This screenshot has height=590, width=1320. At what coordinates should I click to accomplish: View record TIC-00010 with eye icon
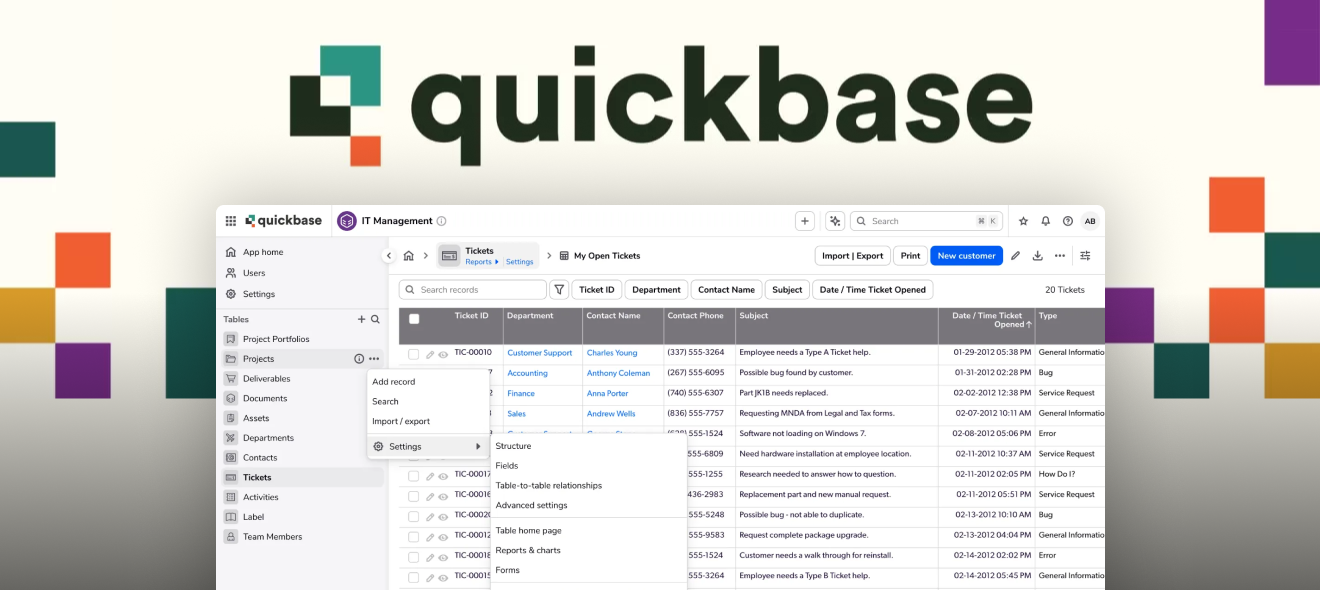[443, 354]
